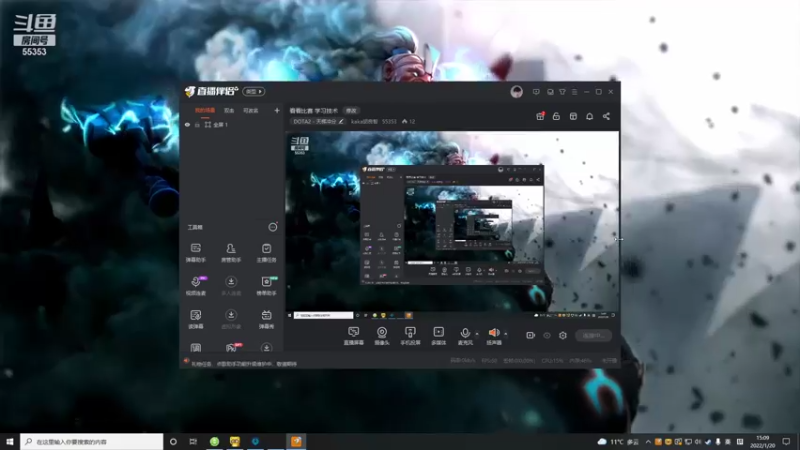Click the start streaming button at bottom right
The width and height of the screenshot is (800, 450).
point(593,335)
